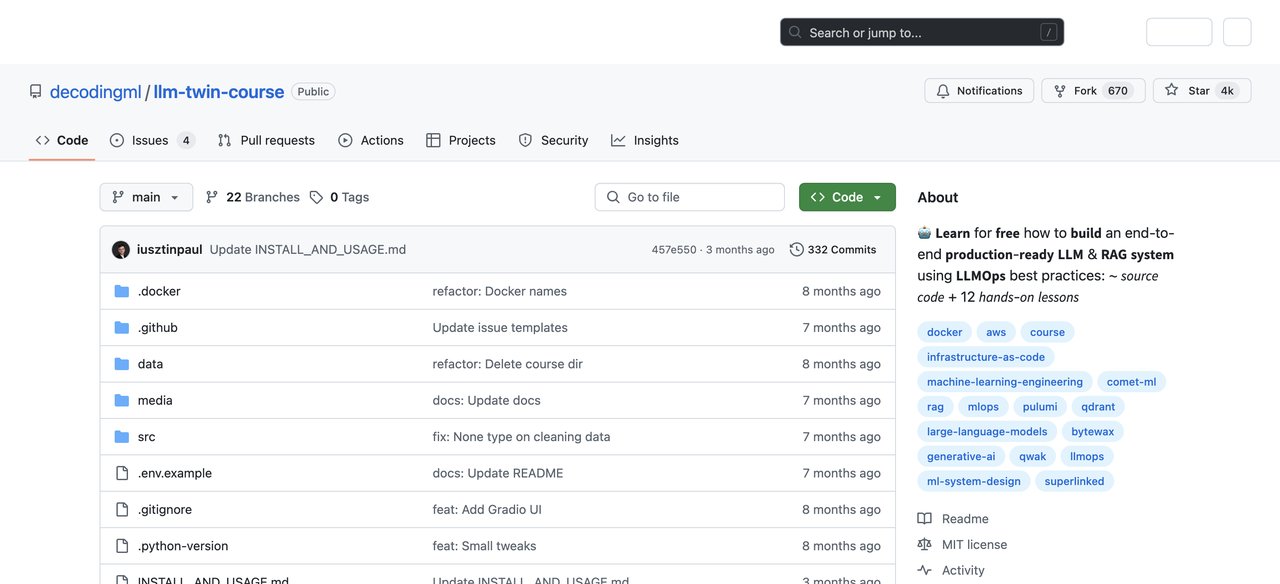Click the file icon for .gitignore
Image resolution: width=1280 pixels, height=584 pixels.
122,510
